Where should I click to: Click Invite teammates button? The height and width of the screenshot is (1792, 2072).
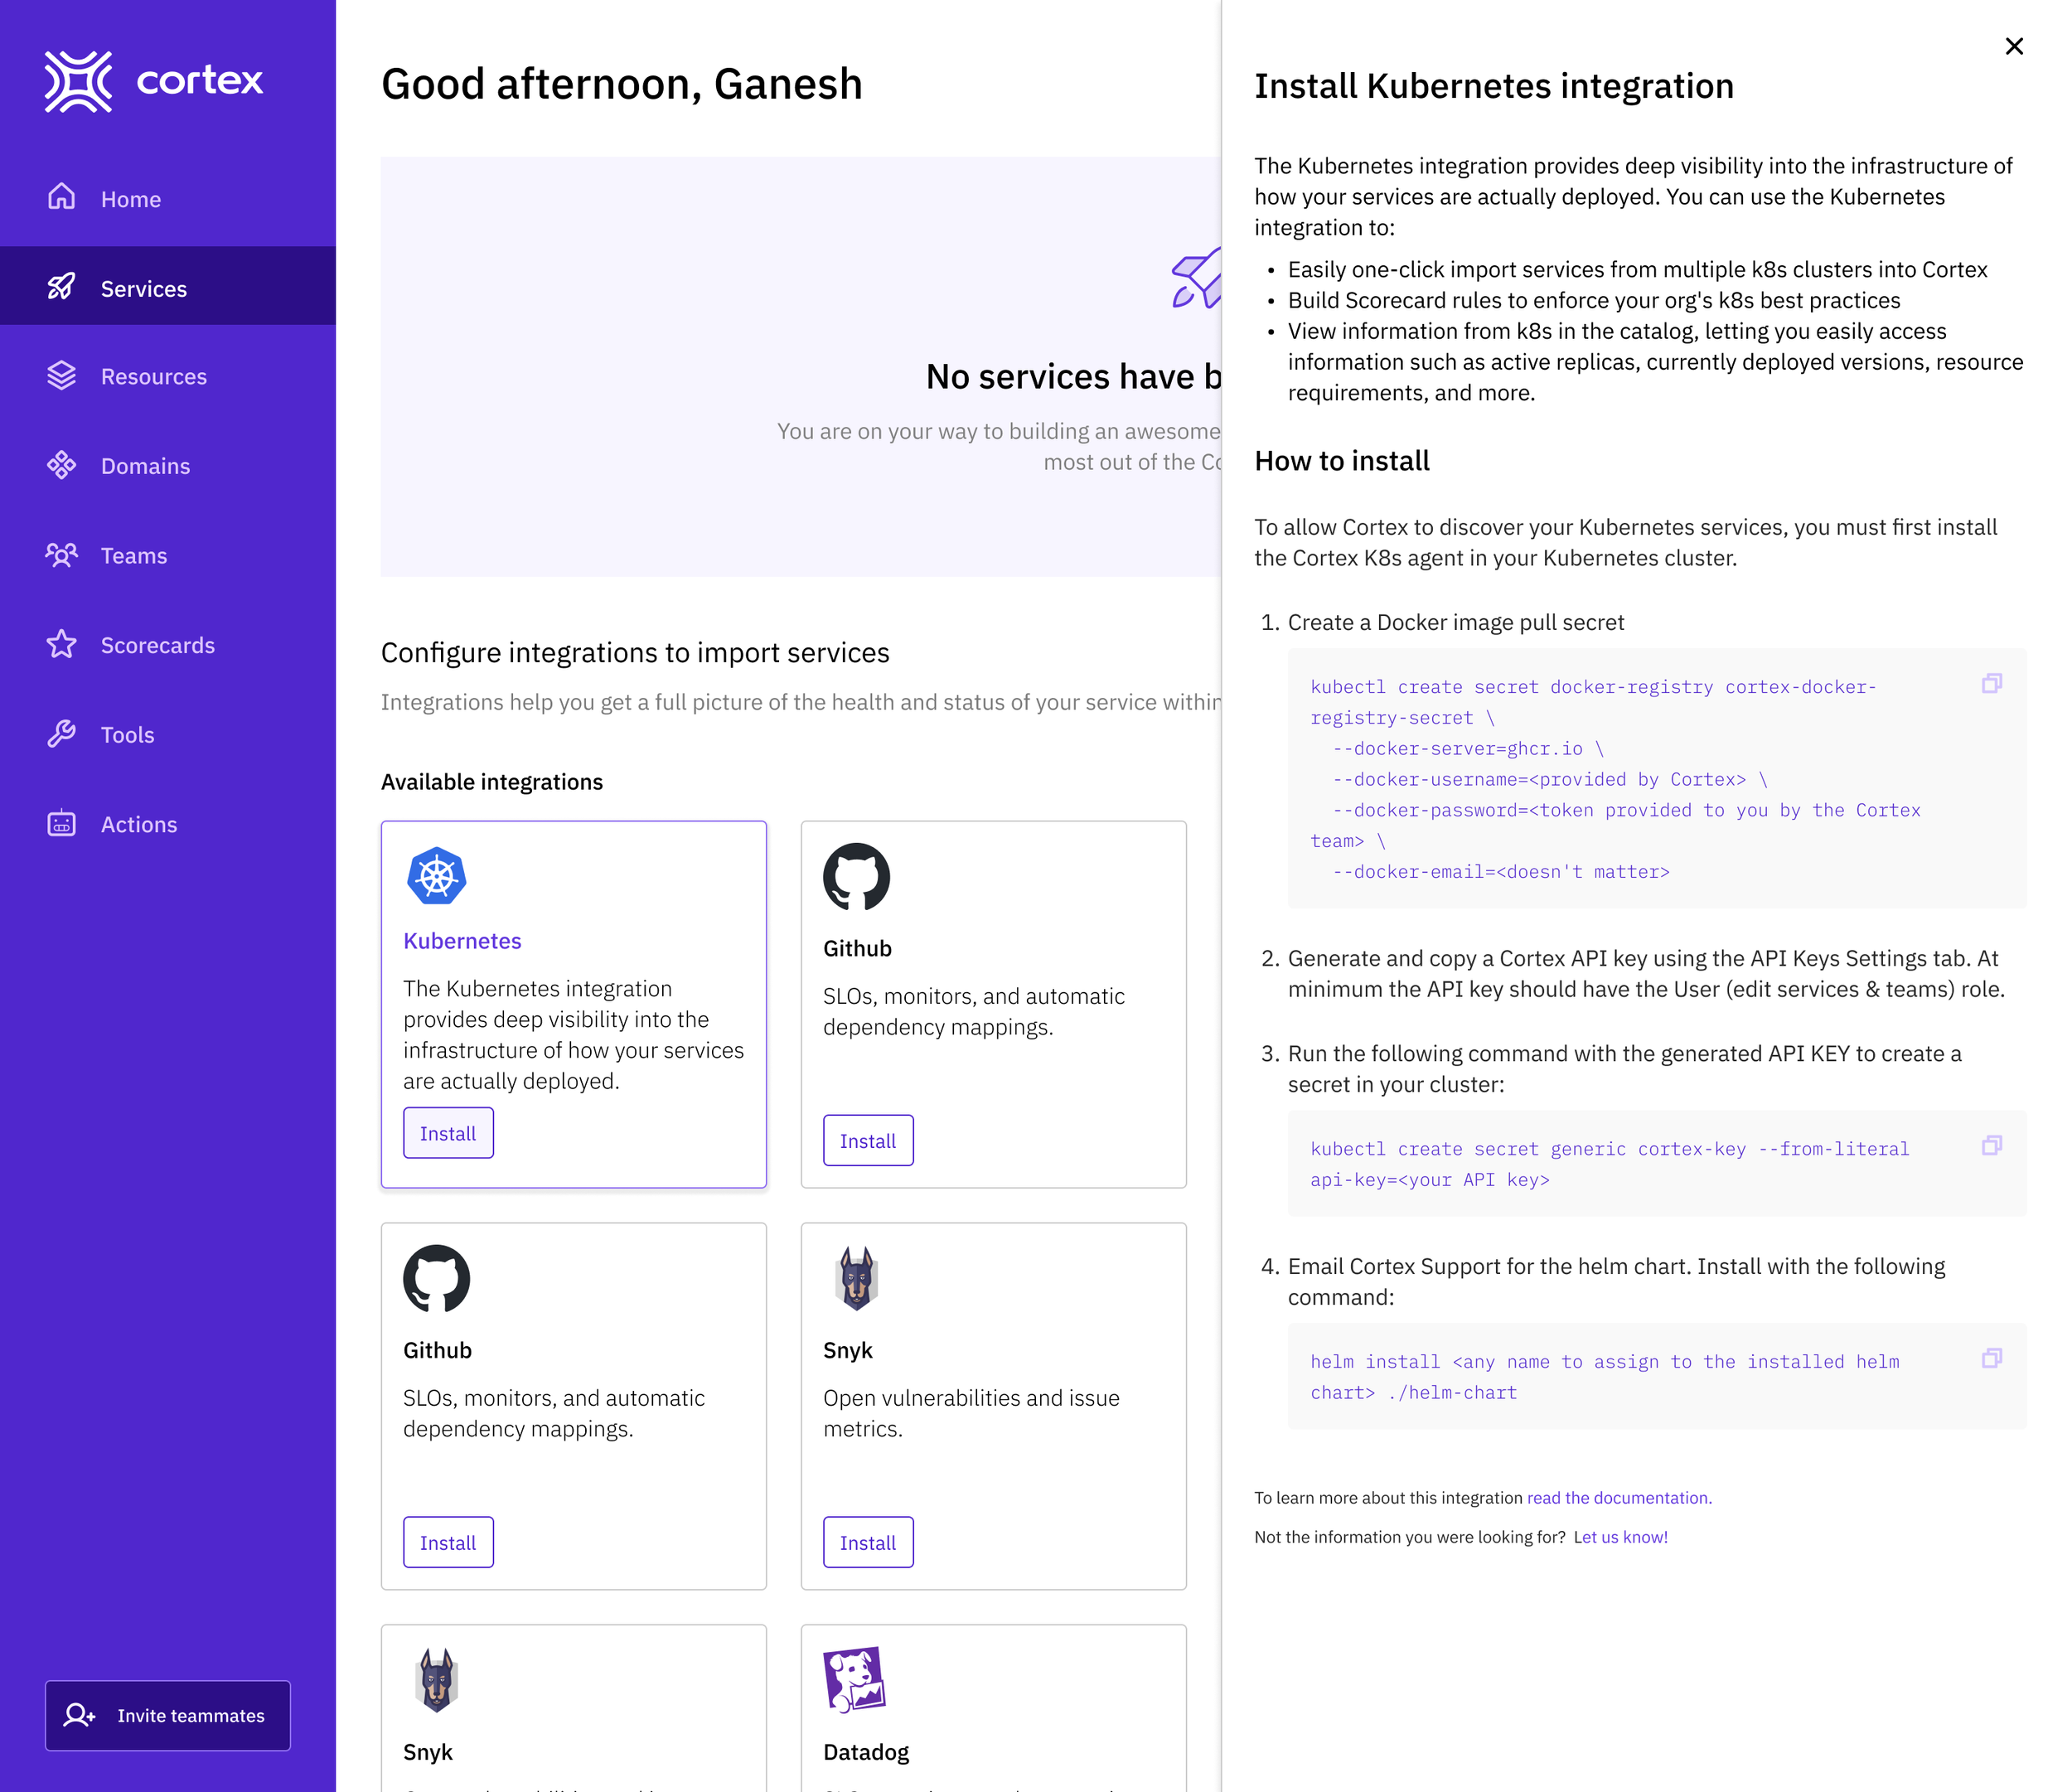point(168,1716)
